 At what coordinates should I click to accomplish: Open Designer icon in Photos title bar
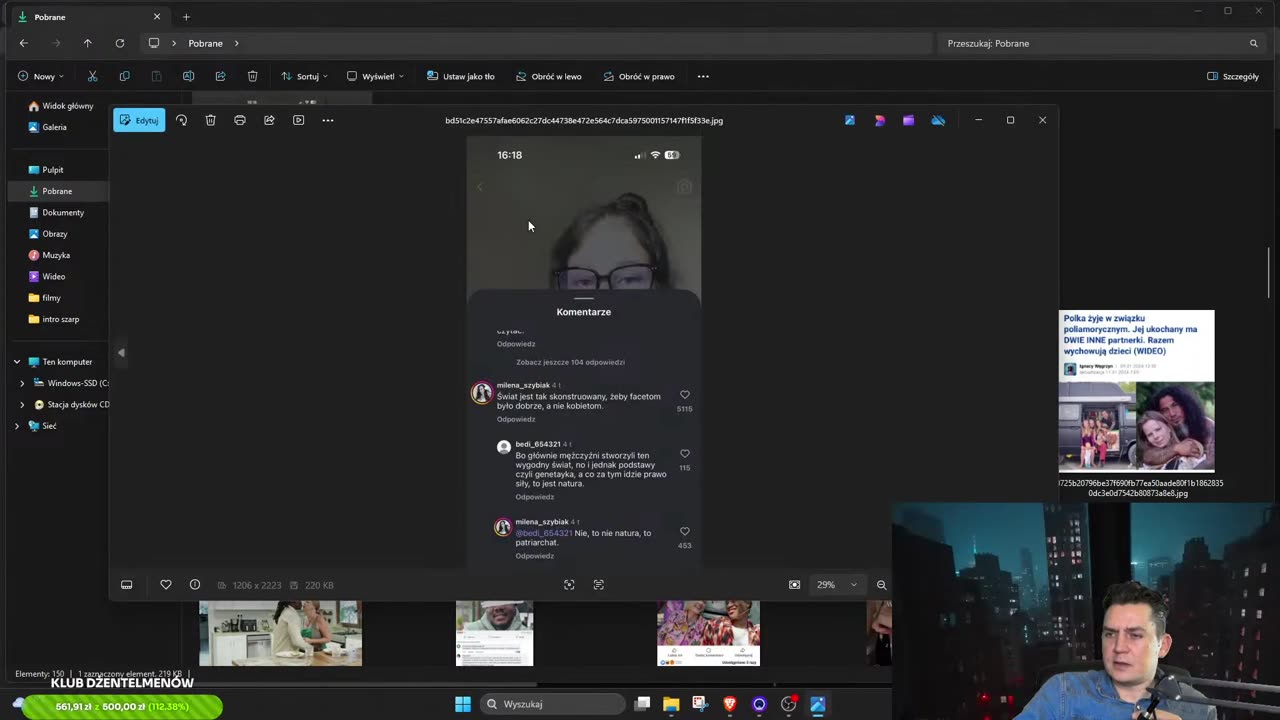880,120
